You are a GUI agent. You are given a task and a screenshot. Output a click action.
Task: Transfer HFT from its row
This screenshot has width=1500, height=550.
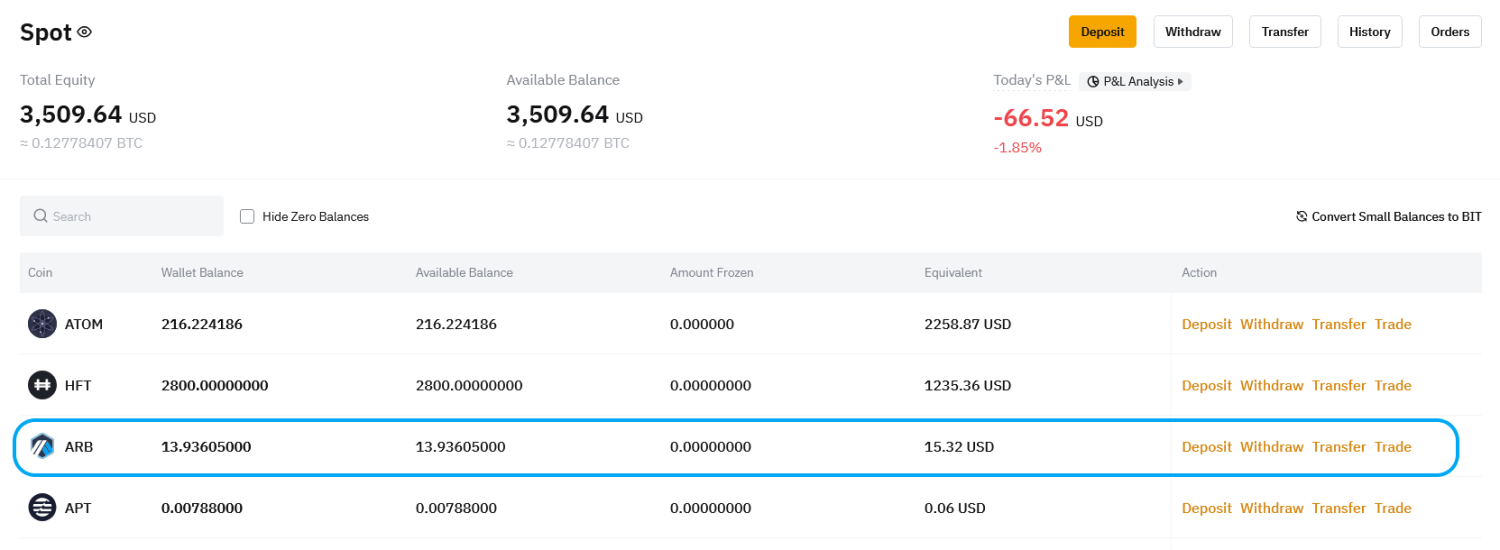(1339, 385)
